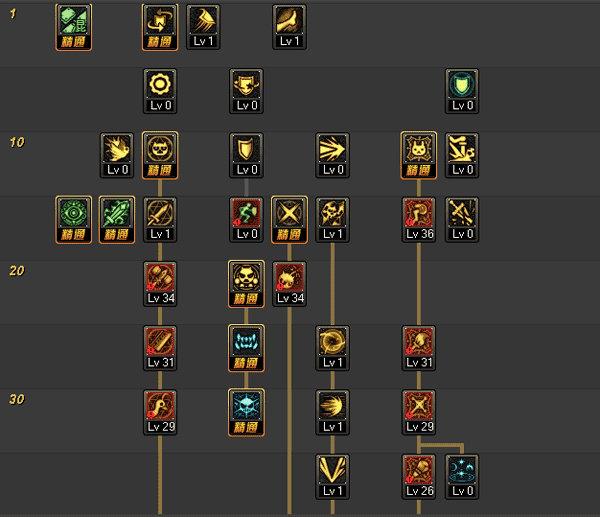The image size is (600, 517).
Task: Click the triple arrow skill icon
Action: tap(333, 155)
